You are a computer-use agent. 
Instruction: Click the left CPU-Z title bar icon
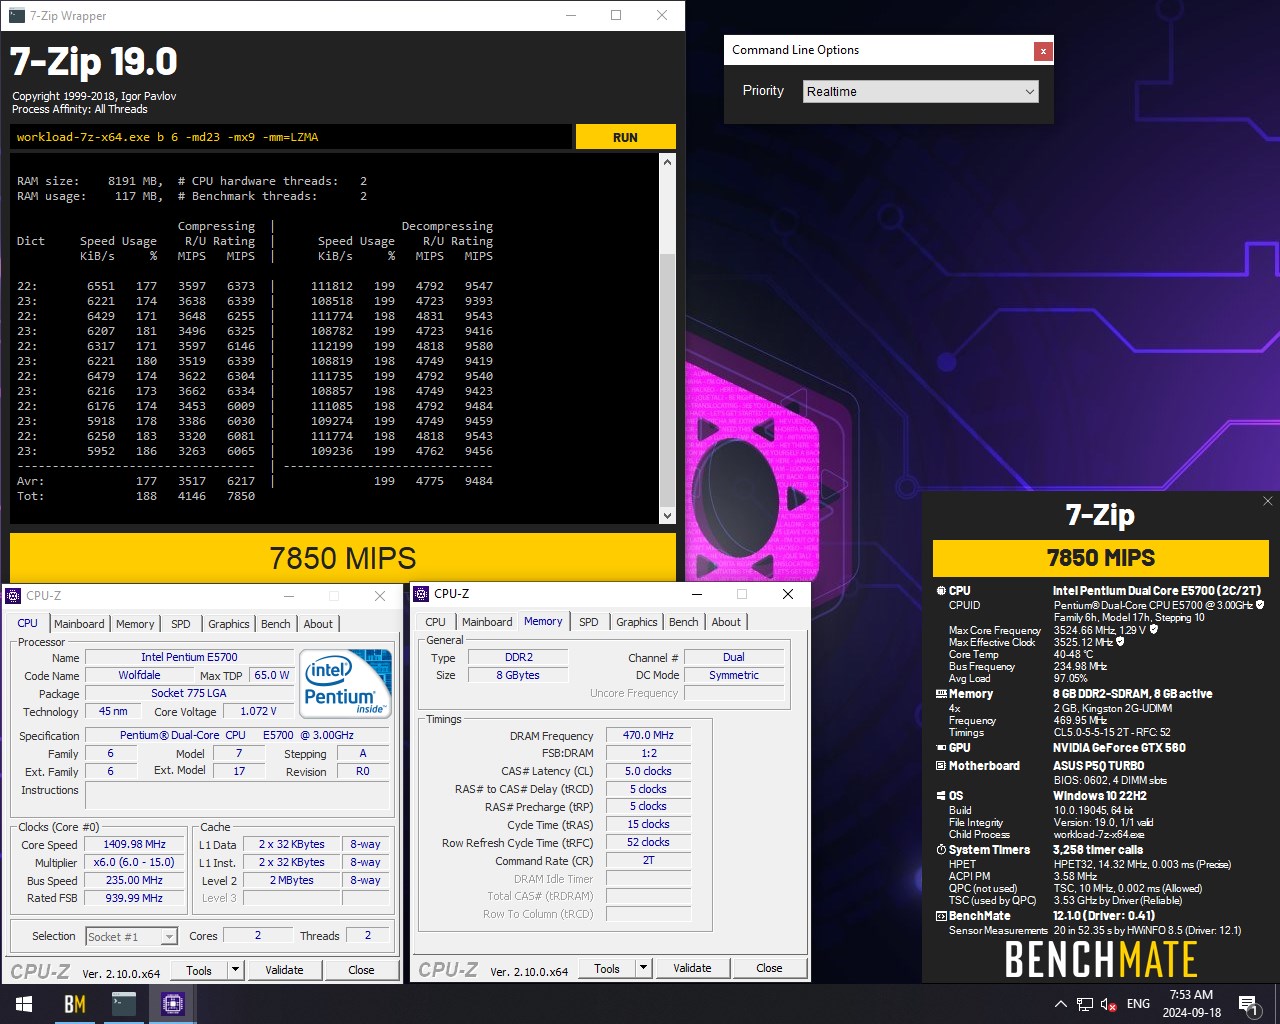(x=13, y=595)
